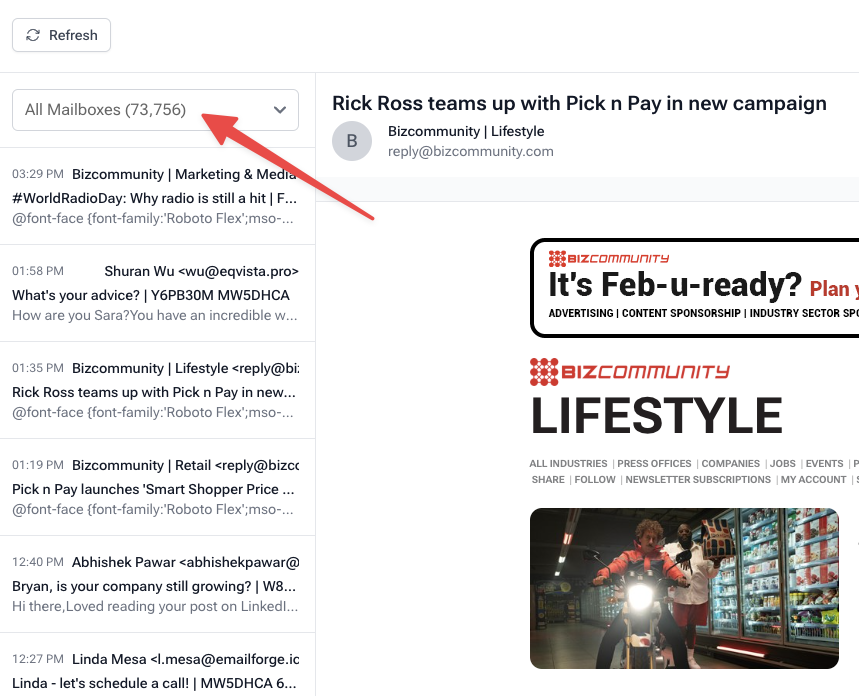Go to the COMPANIES link
859x696 pixels.
click(731, 464)
